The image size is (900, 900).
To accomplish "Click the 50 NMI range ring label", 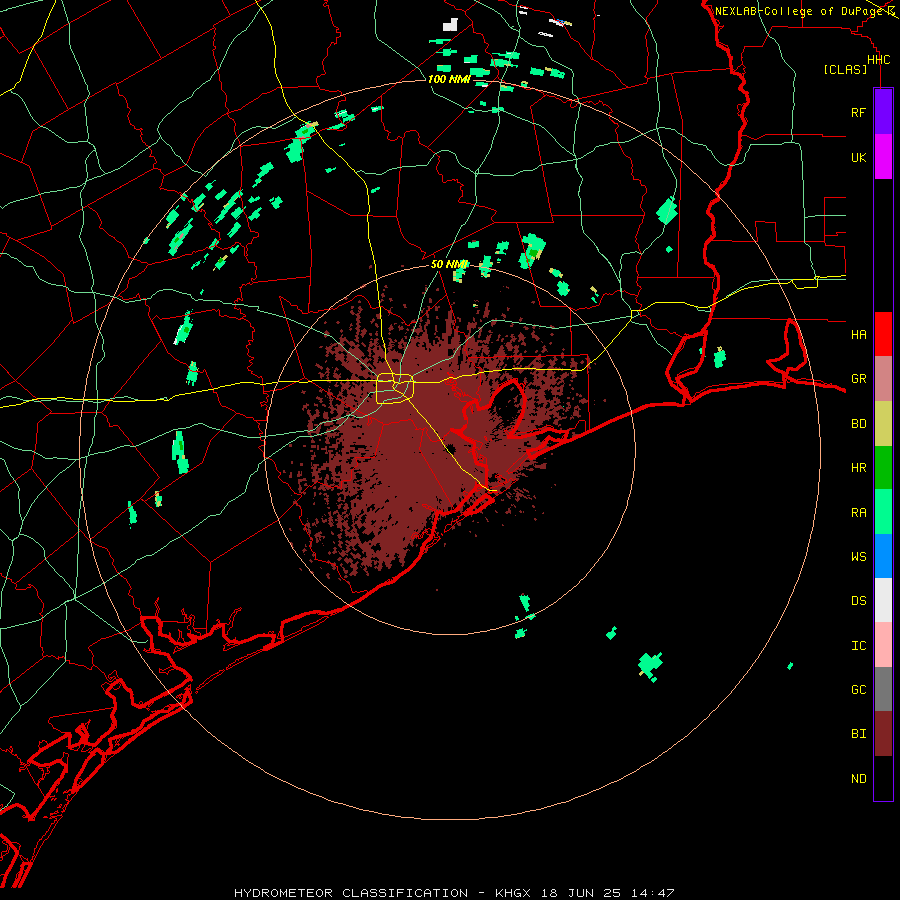I will tap(449, 264).
